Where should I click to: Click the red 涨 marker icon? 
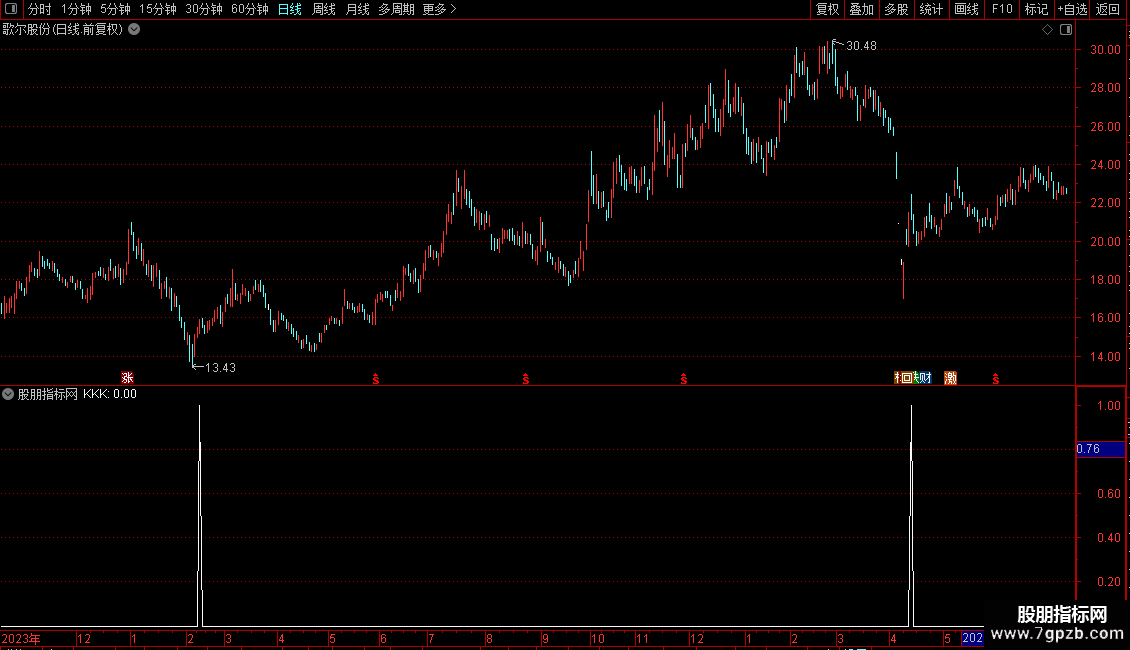pyautogui.click(x=128, y=378)
